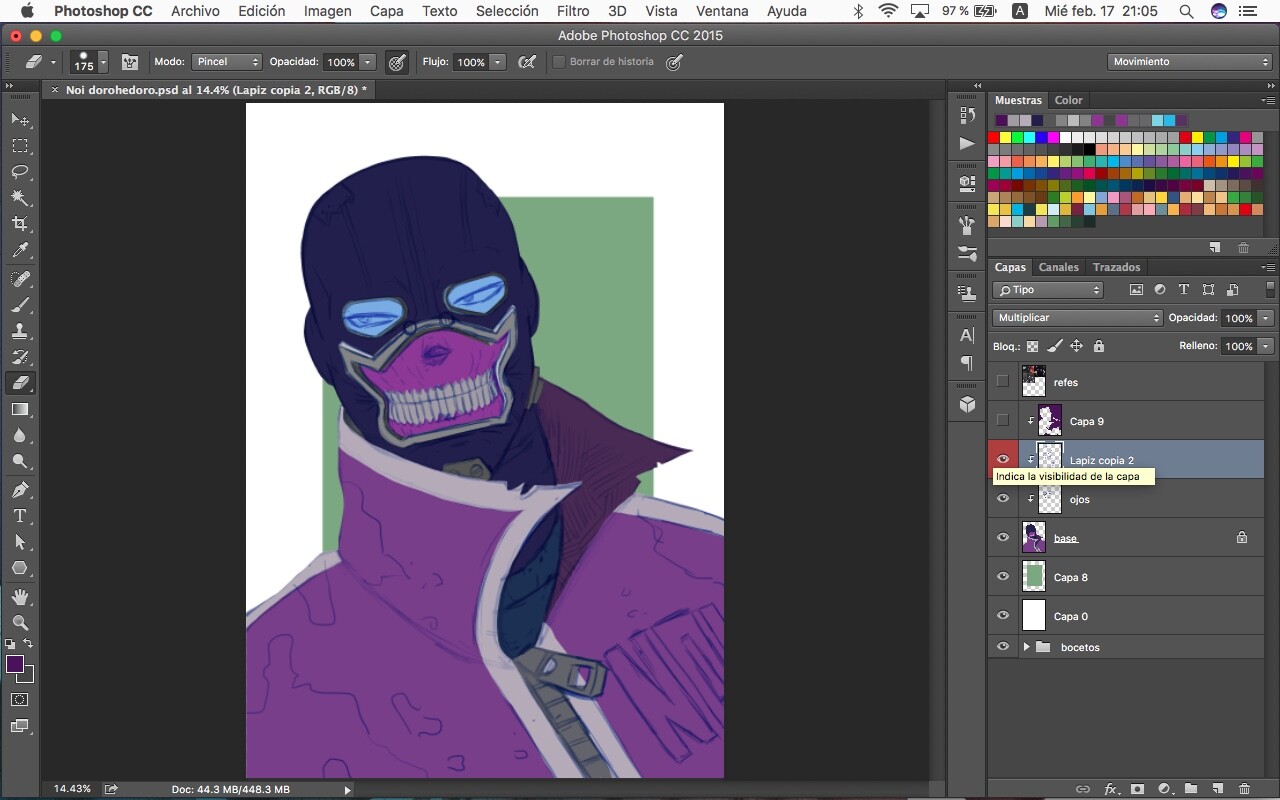Open the Capa menu
Screen dimensions: 1280x800
coord(387,11)
